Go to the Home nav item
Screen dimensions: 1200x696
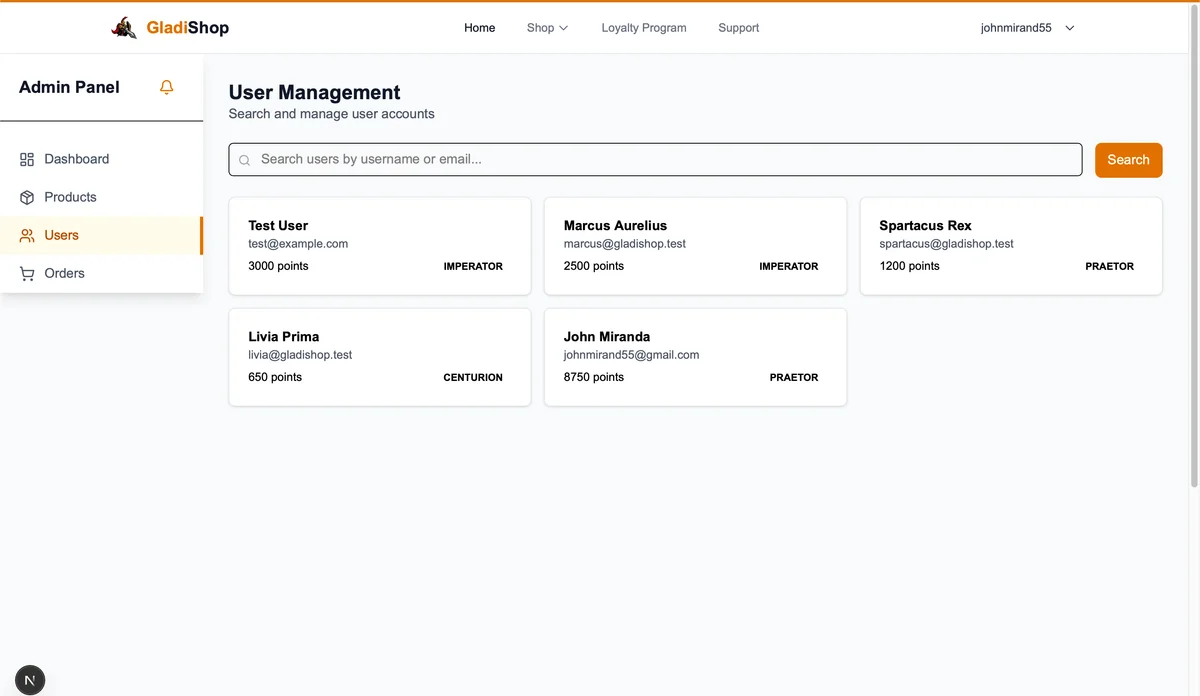click(479, 28)
